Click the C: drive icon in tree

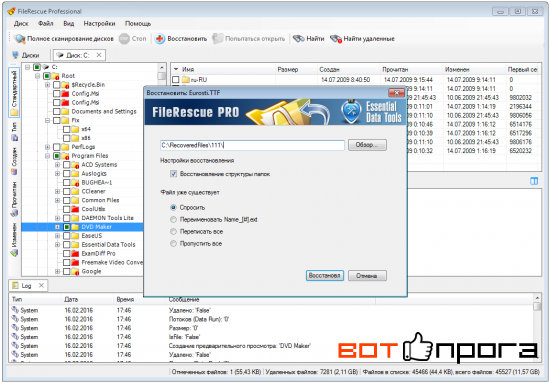point(46,67)
